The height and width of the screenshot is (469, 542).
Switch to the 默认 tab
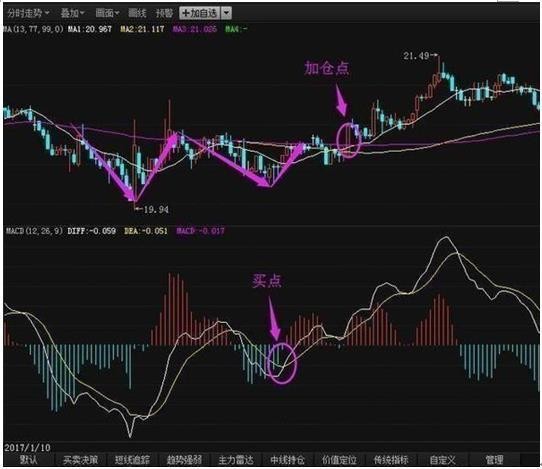[x=28, y=460]
